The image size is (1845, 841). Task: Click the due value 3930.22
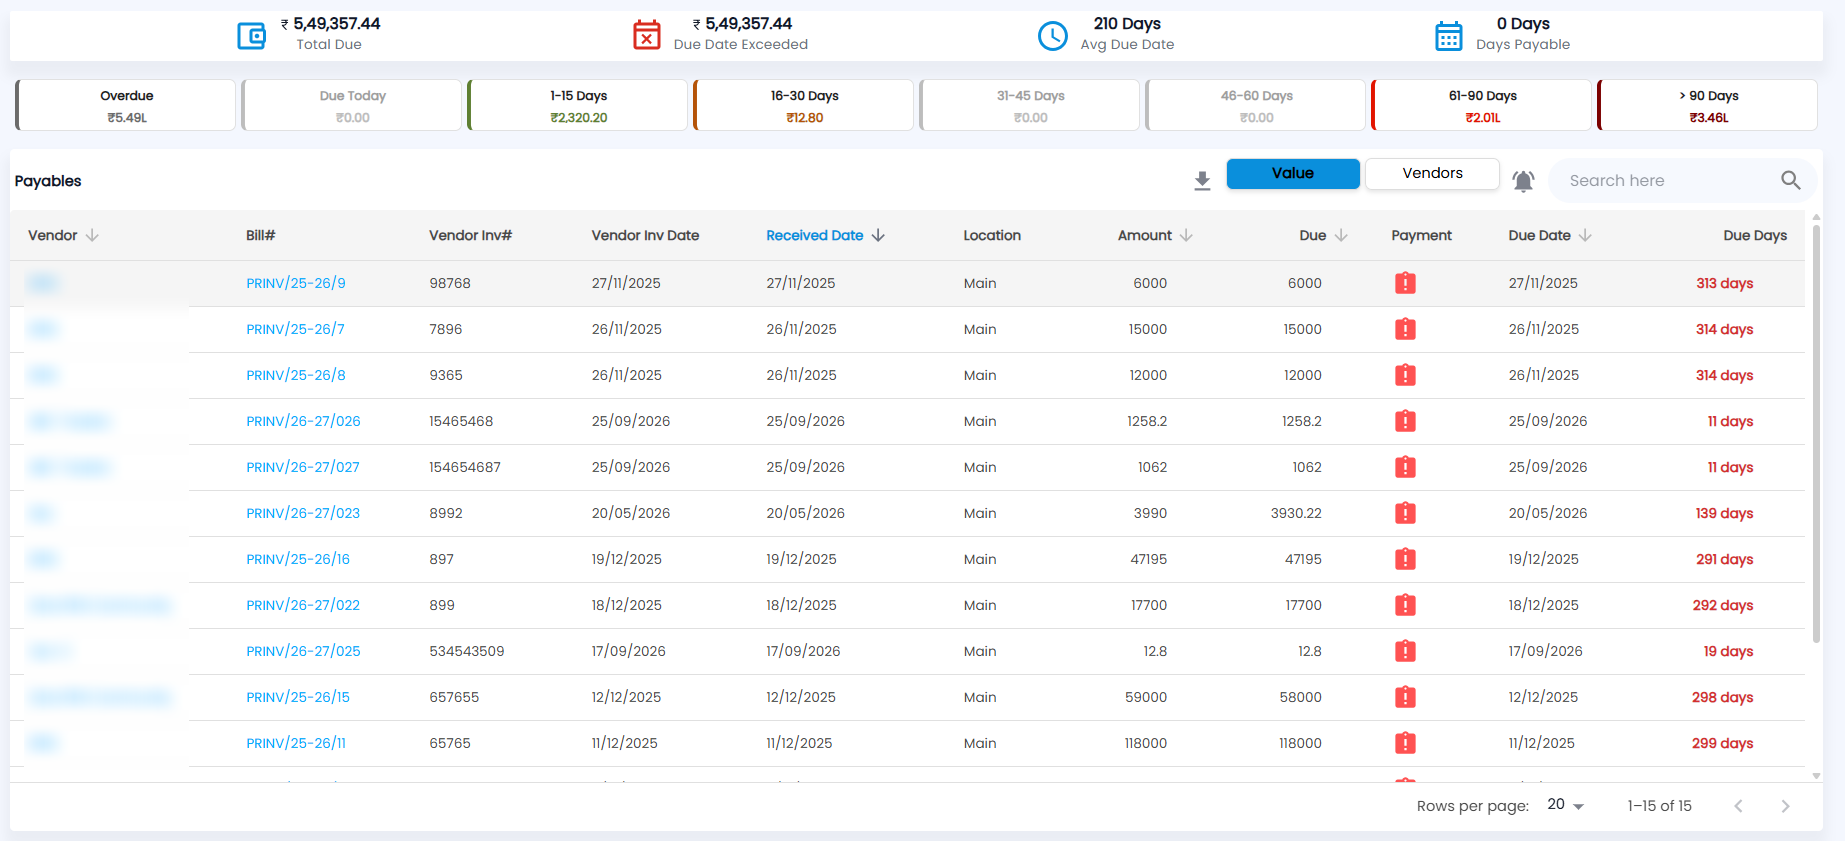1296,513
